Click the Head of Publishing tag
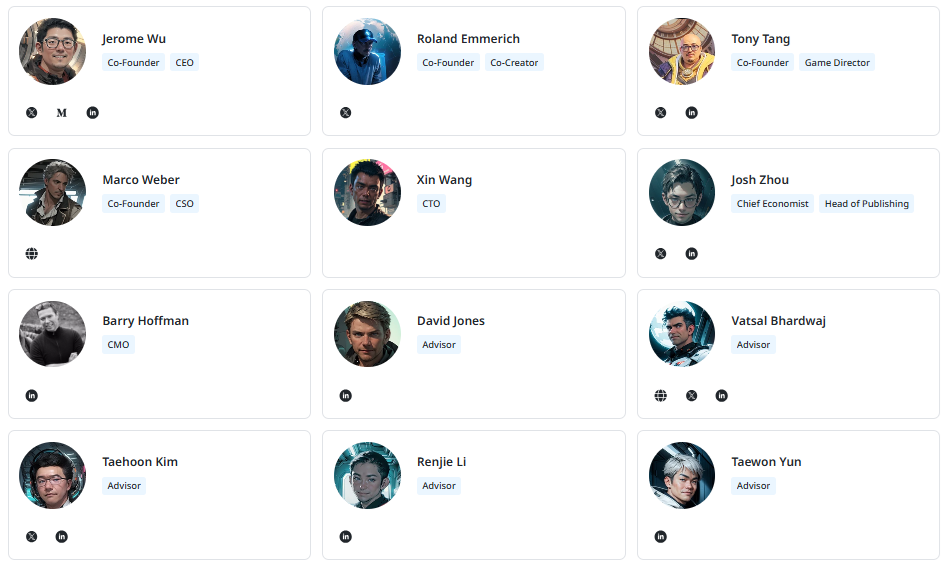Image resolution: width=945 pixels, height=565 pixels. click(867, 204)
